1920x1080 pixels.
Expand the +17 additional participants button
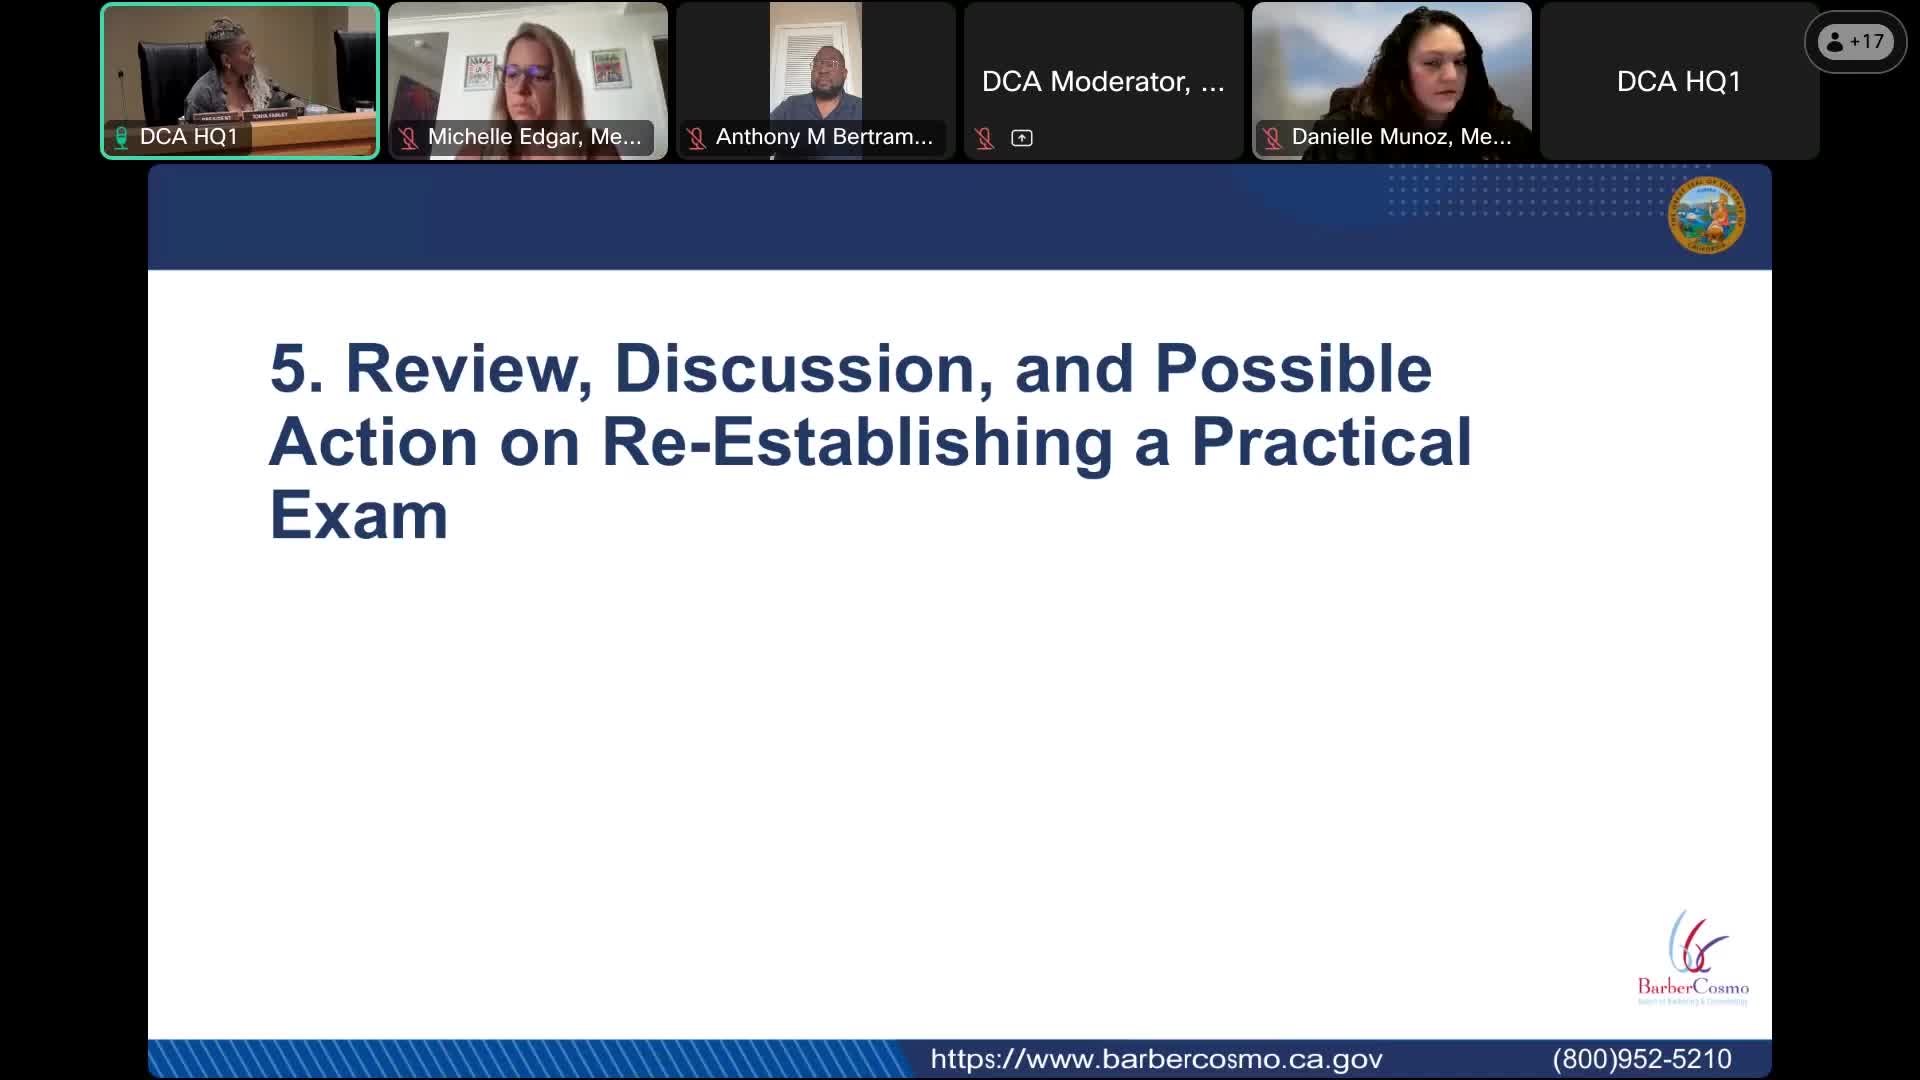click(1855, 42)
